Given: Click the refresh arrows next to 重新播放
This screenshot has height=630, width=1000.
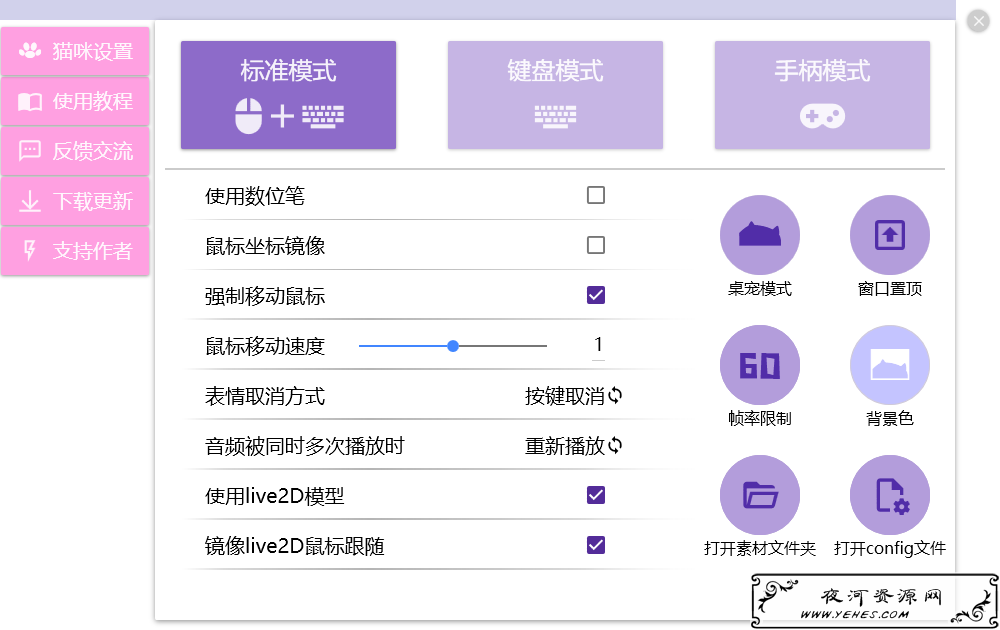Looking at the screenshot, I should point(615,445).
